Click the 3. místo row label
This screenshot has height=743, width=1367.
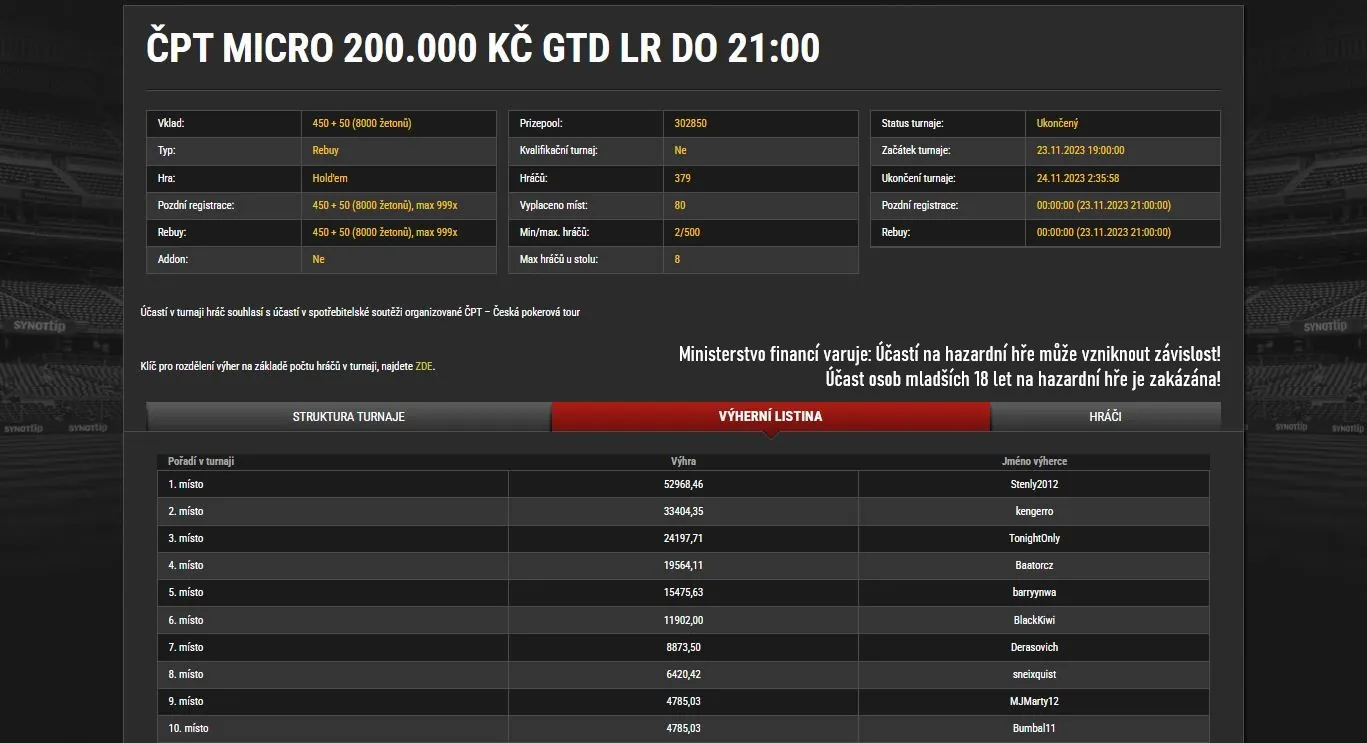coord(185,538)
